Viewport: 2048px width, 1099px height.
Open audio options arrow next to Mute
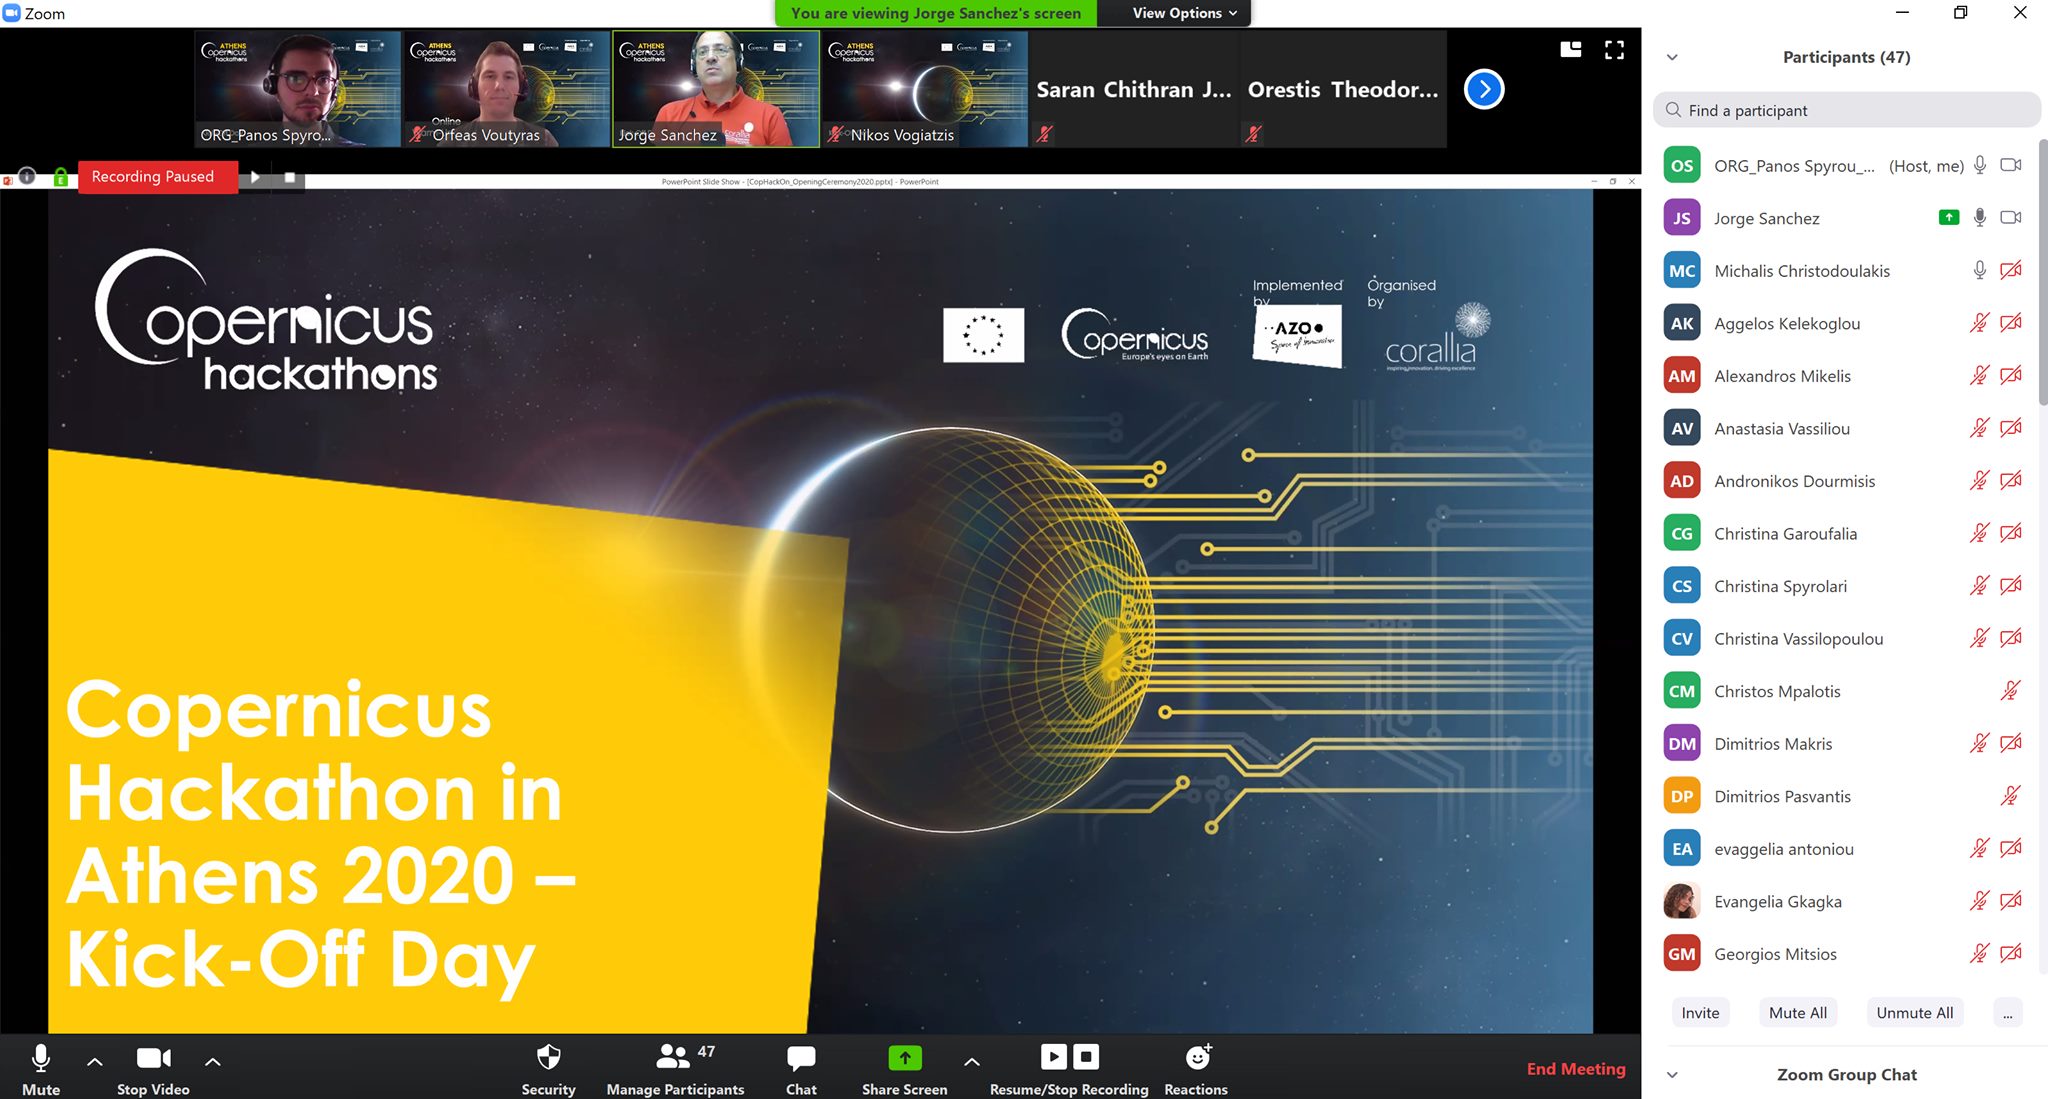point(95,1061)
